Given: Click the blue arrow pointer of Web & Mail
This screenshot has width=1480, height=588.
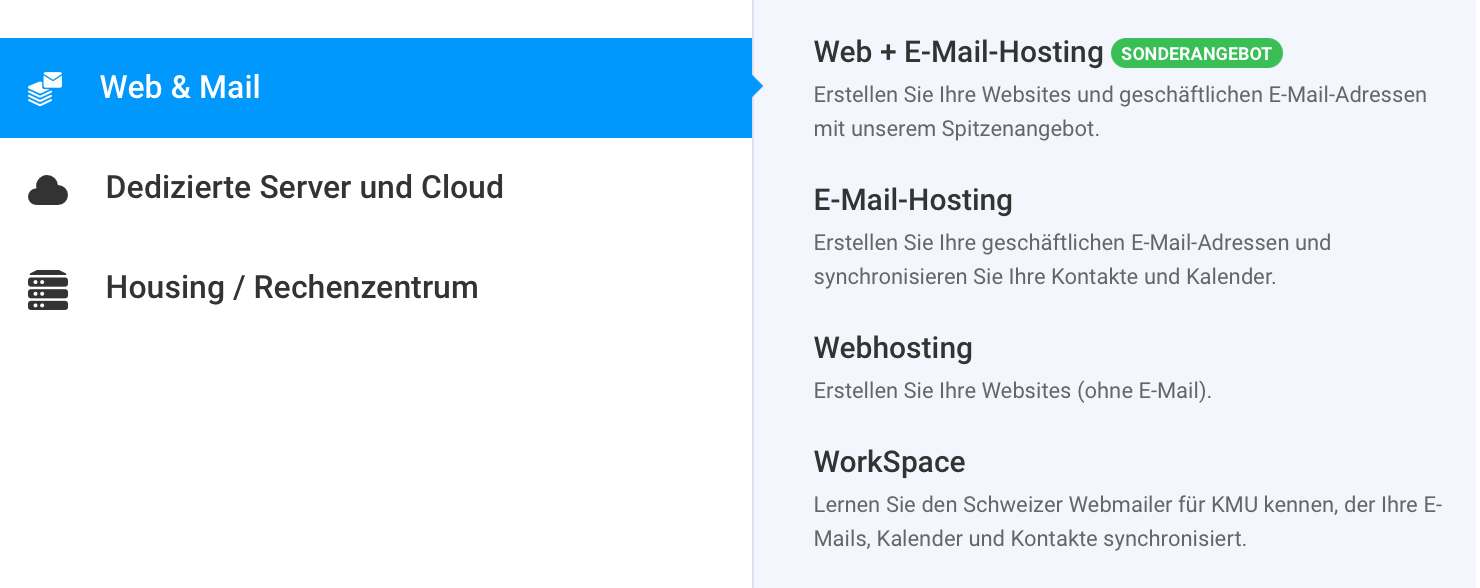Looking at the screenshot, I should [757, 87].
